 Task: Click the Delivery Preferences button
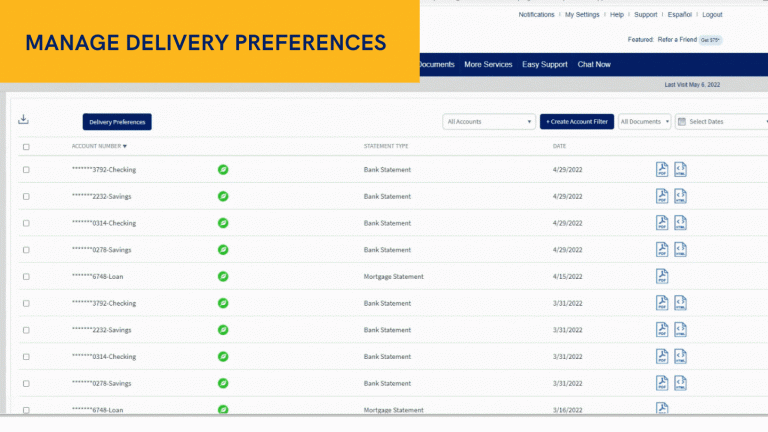click(117, 122)
